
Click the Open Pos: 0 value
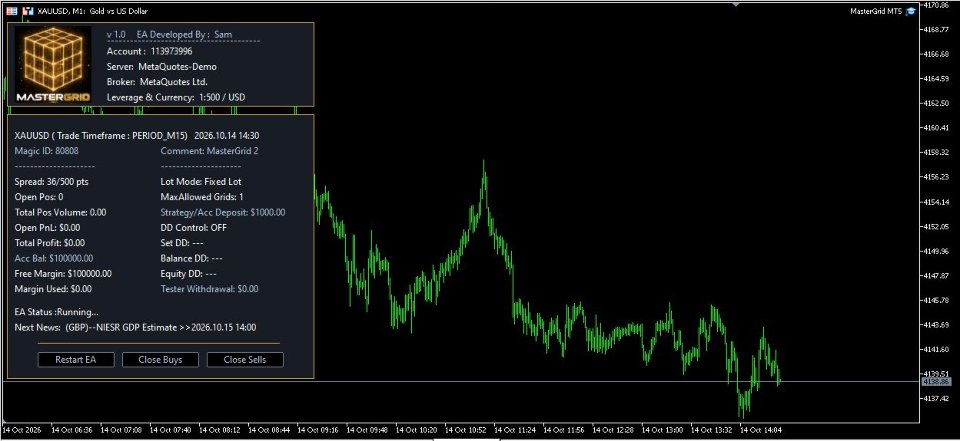point(39,197)
